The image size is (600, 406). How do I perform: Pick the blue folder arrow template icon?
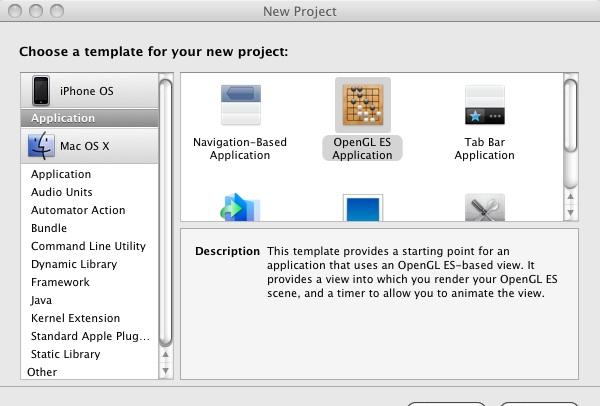click(x=240, y=207)
